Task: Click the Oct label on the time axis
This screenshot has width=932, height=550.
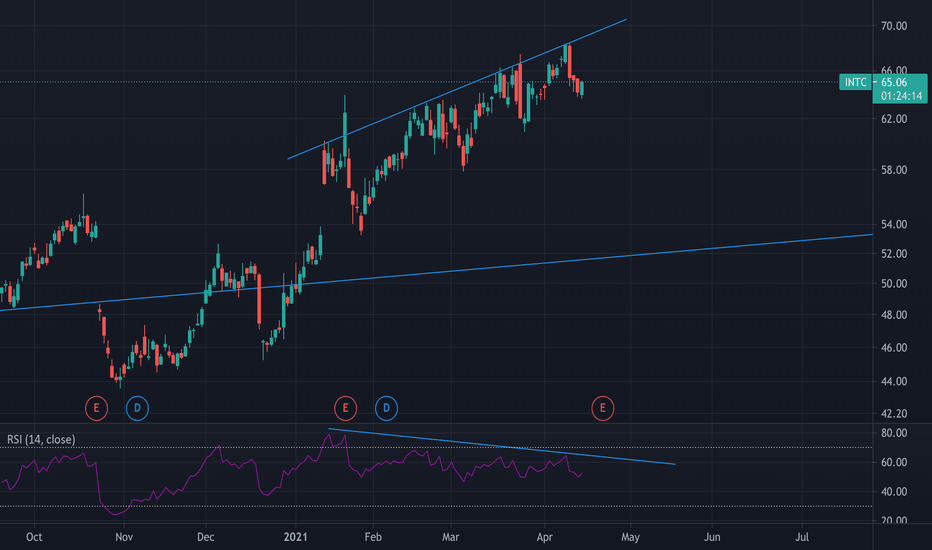Action: [34, 537]
